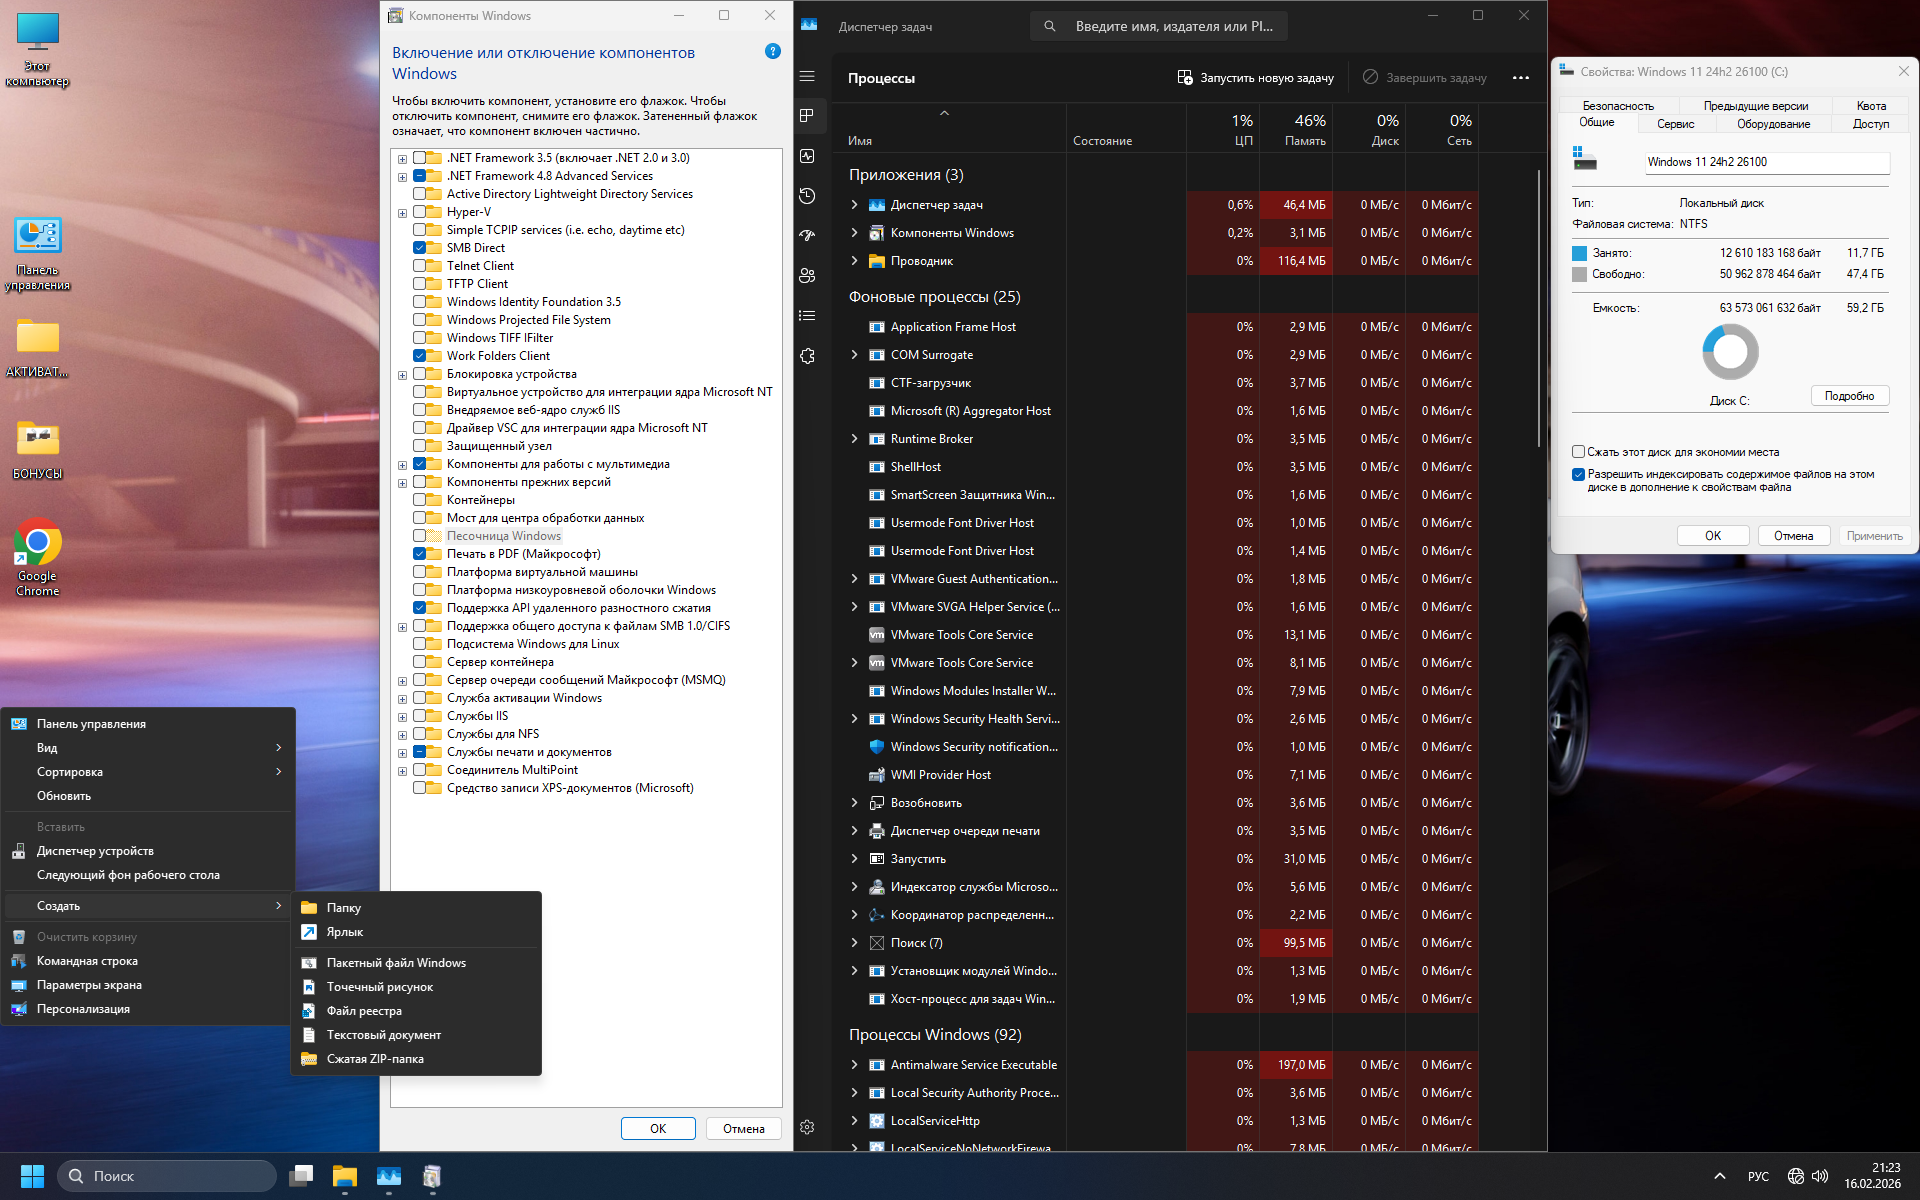The height and width of the screenshot is (1200, 1920).
Task: Uncheck the SMB Direct component
Action: pyautogui.click(x=420, y=248)
